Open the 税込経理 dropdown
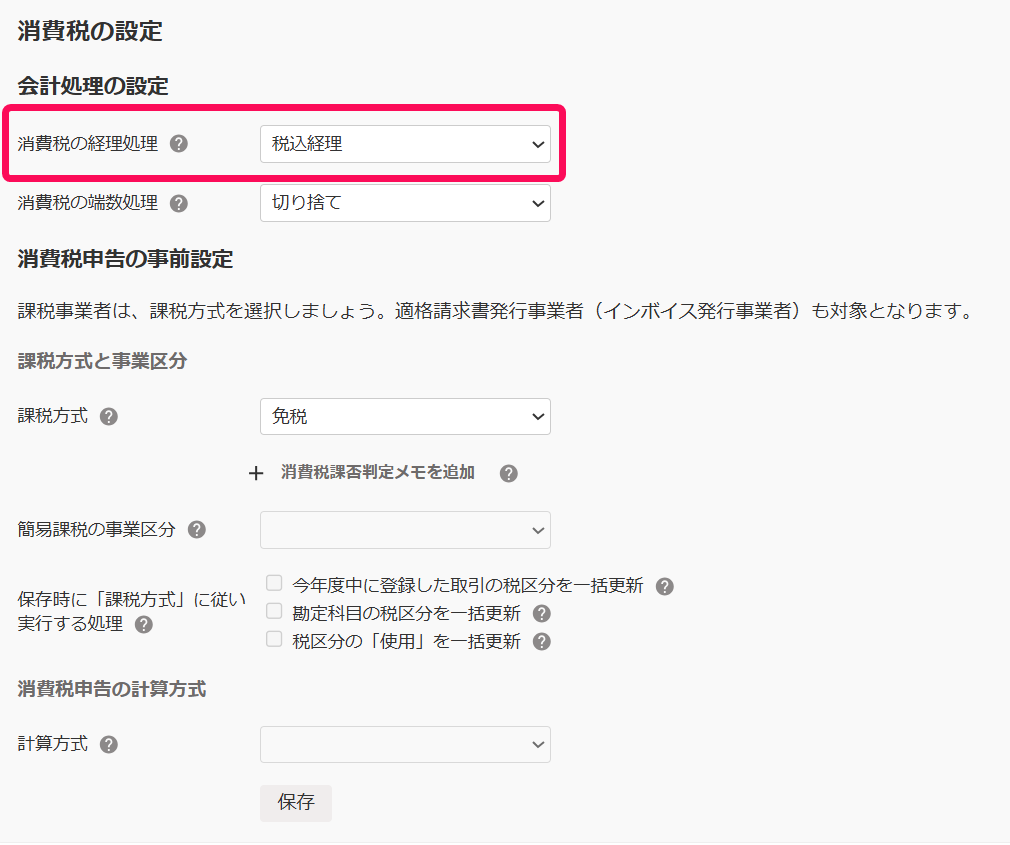1010x845 pixels. pos(405,144)
